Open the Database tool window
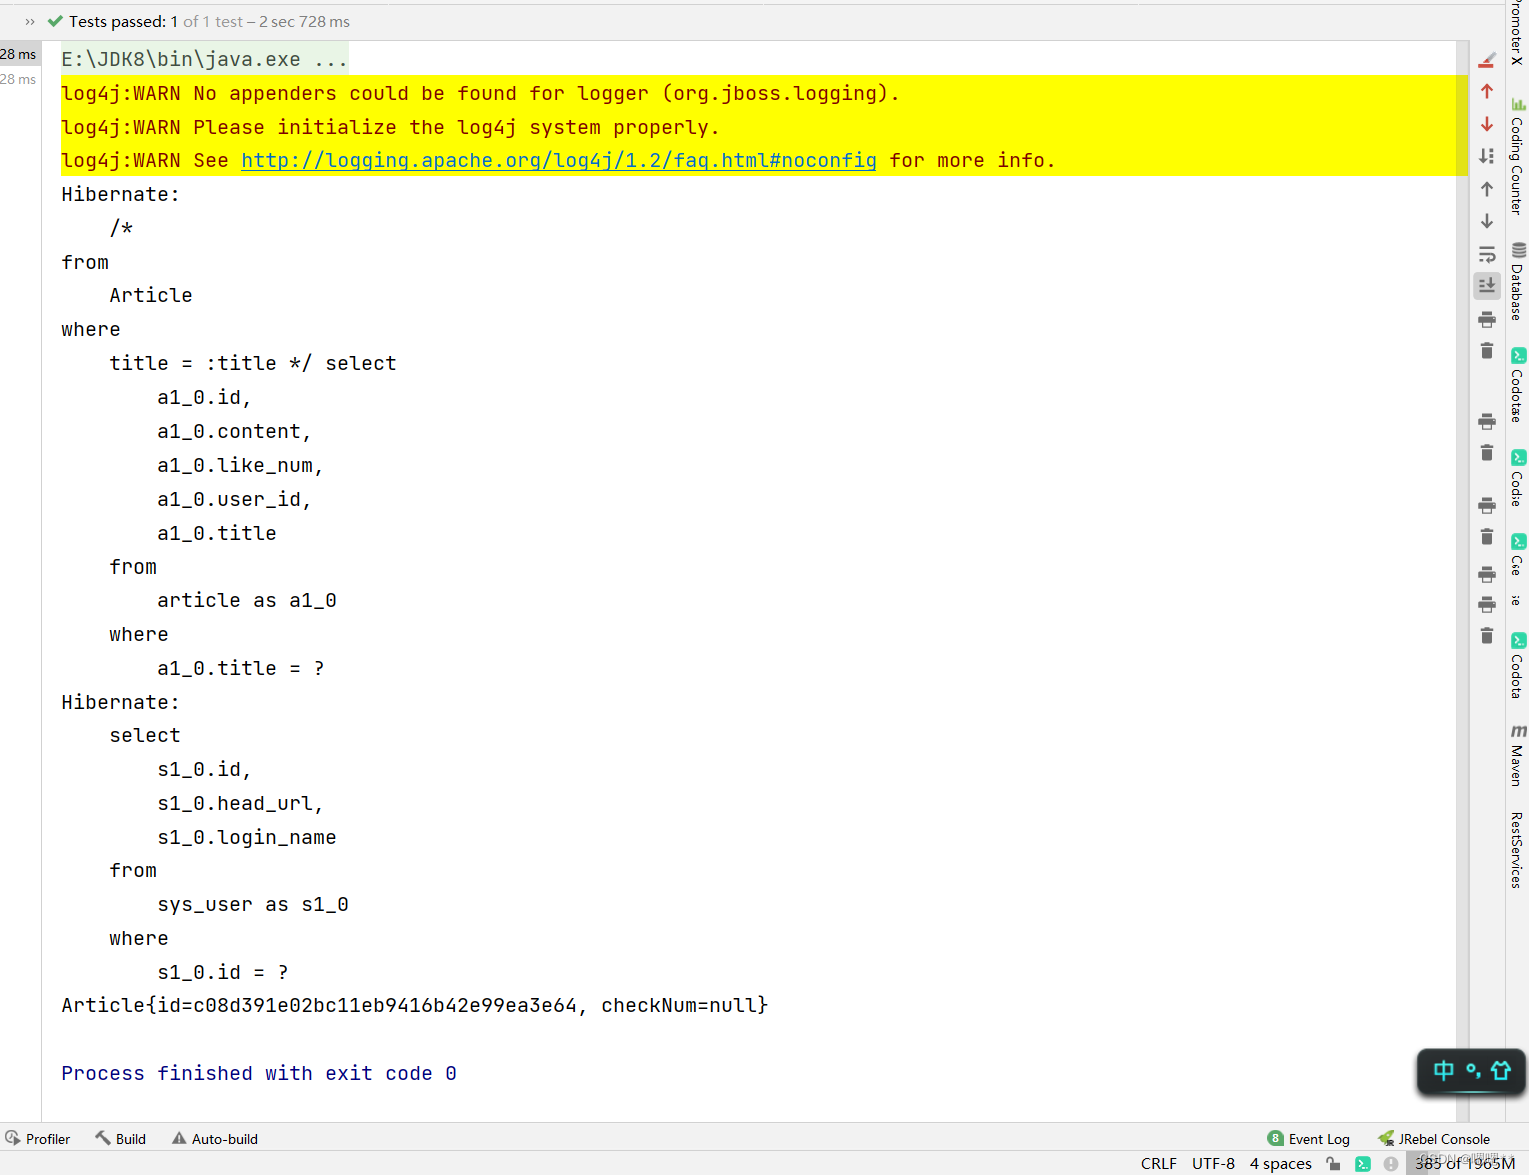Viewport: 1529px width, 1175px height. tap(1517, 282)
